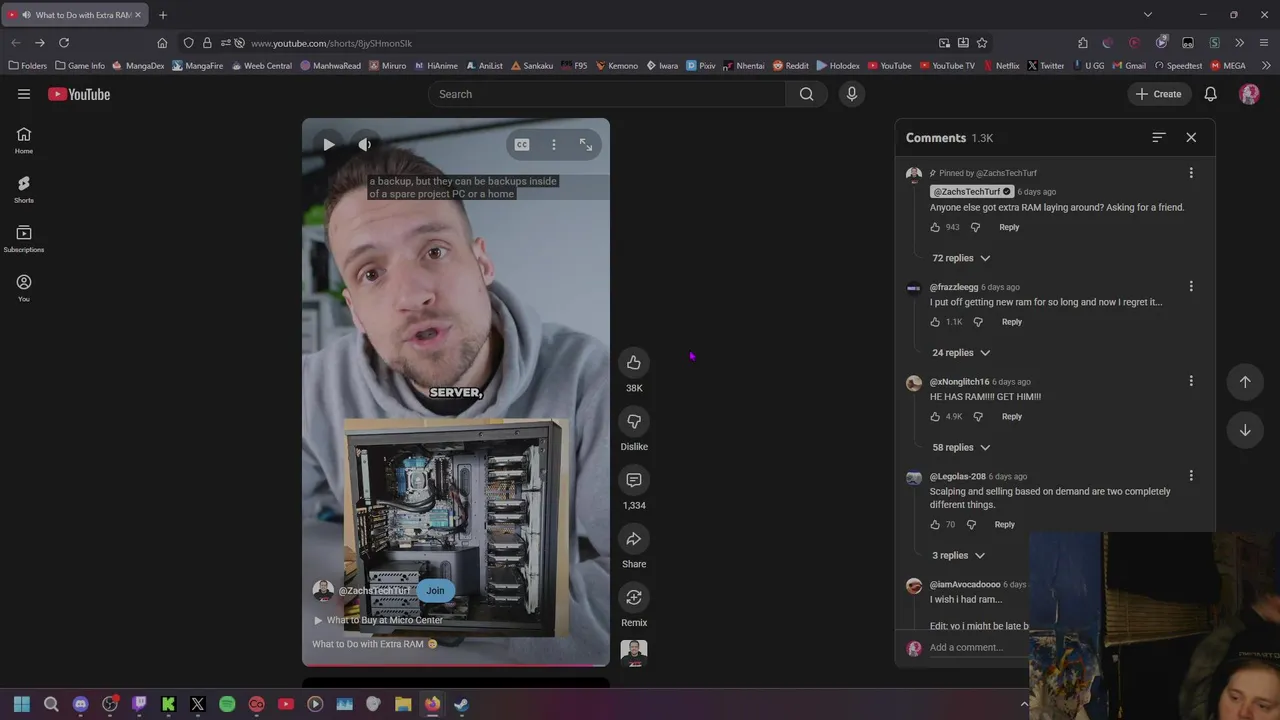This screenshot has height=720, width=1280.
Task: Expand 24 replies under @frazzleegg comment
Action: tap(961, 353)
